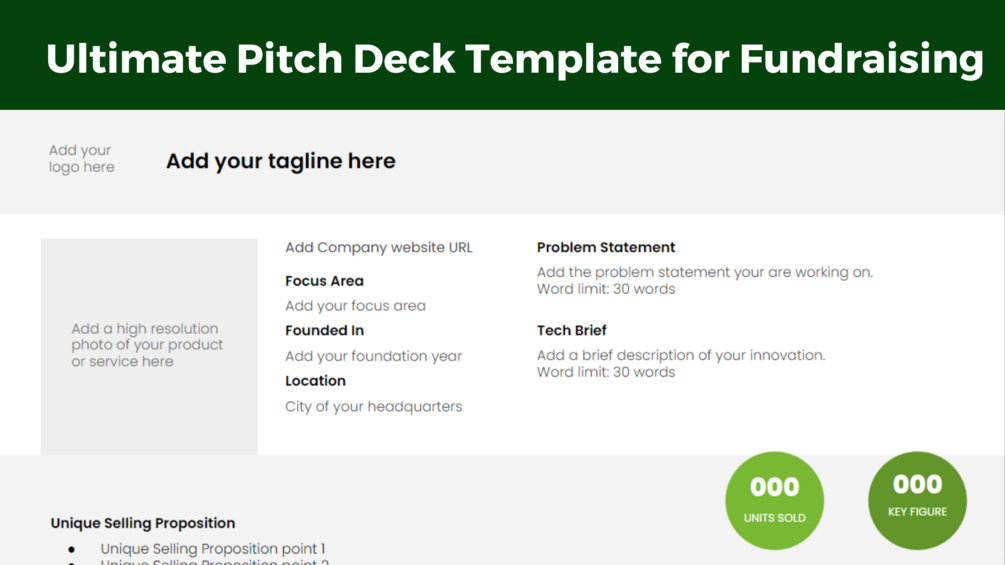This screenshot has width=1005, height=565.
Task: Select the 'Founded In' heading
Action: click(x=324, y=330)
